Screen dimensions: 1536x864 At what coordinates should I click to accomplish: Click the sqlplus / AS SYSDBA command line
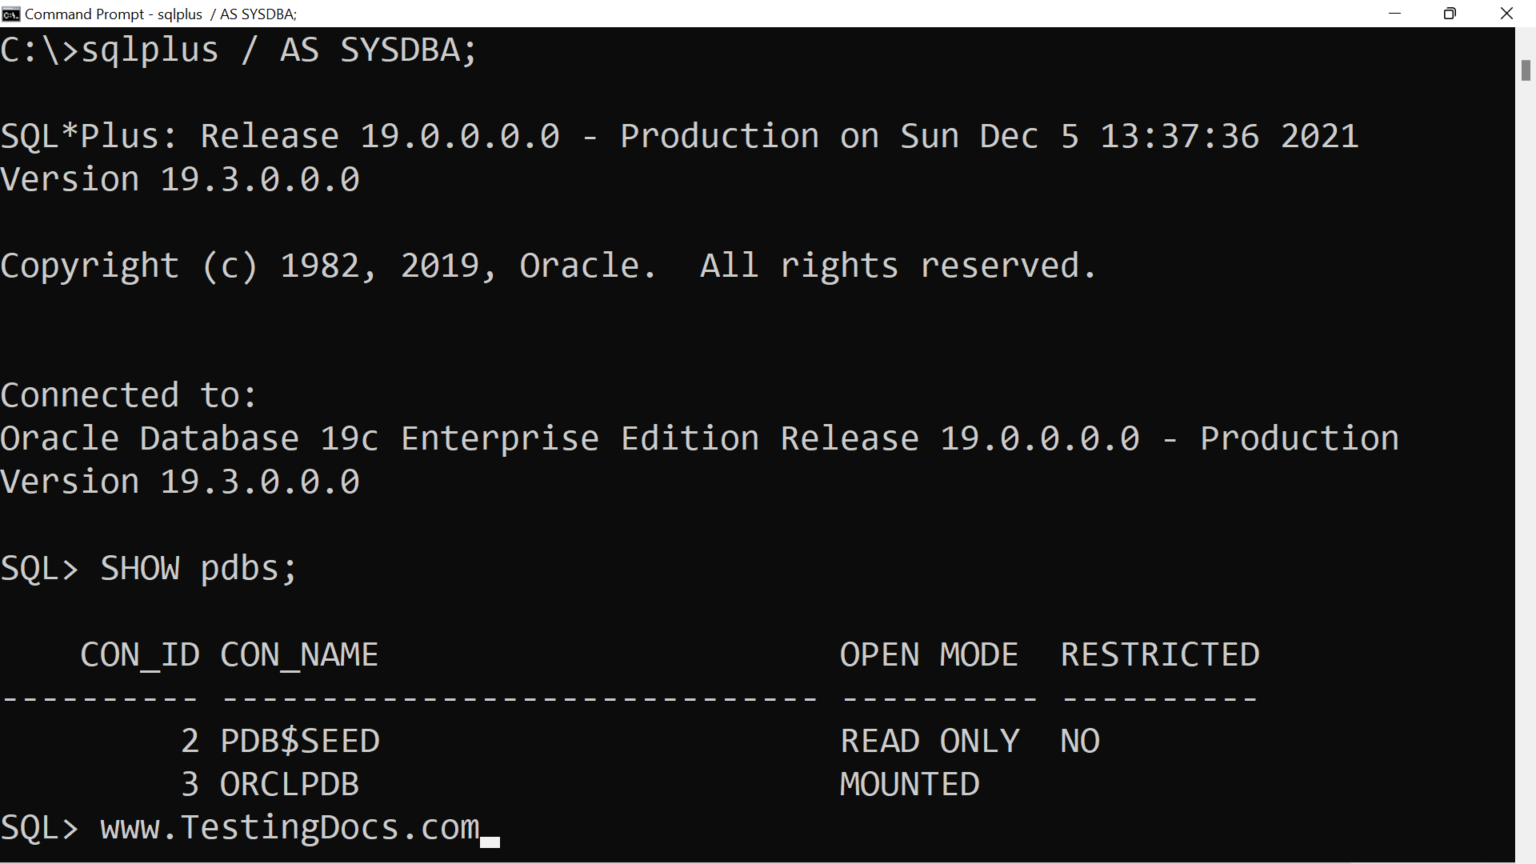tap(240, 49)
